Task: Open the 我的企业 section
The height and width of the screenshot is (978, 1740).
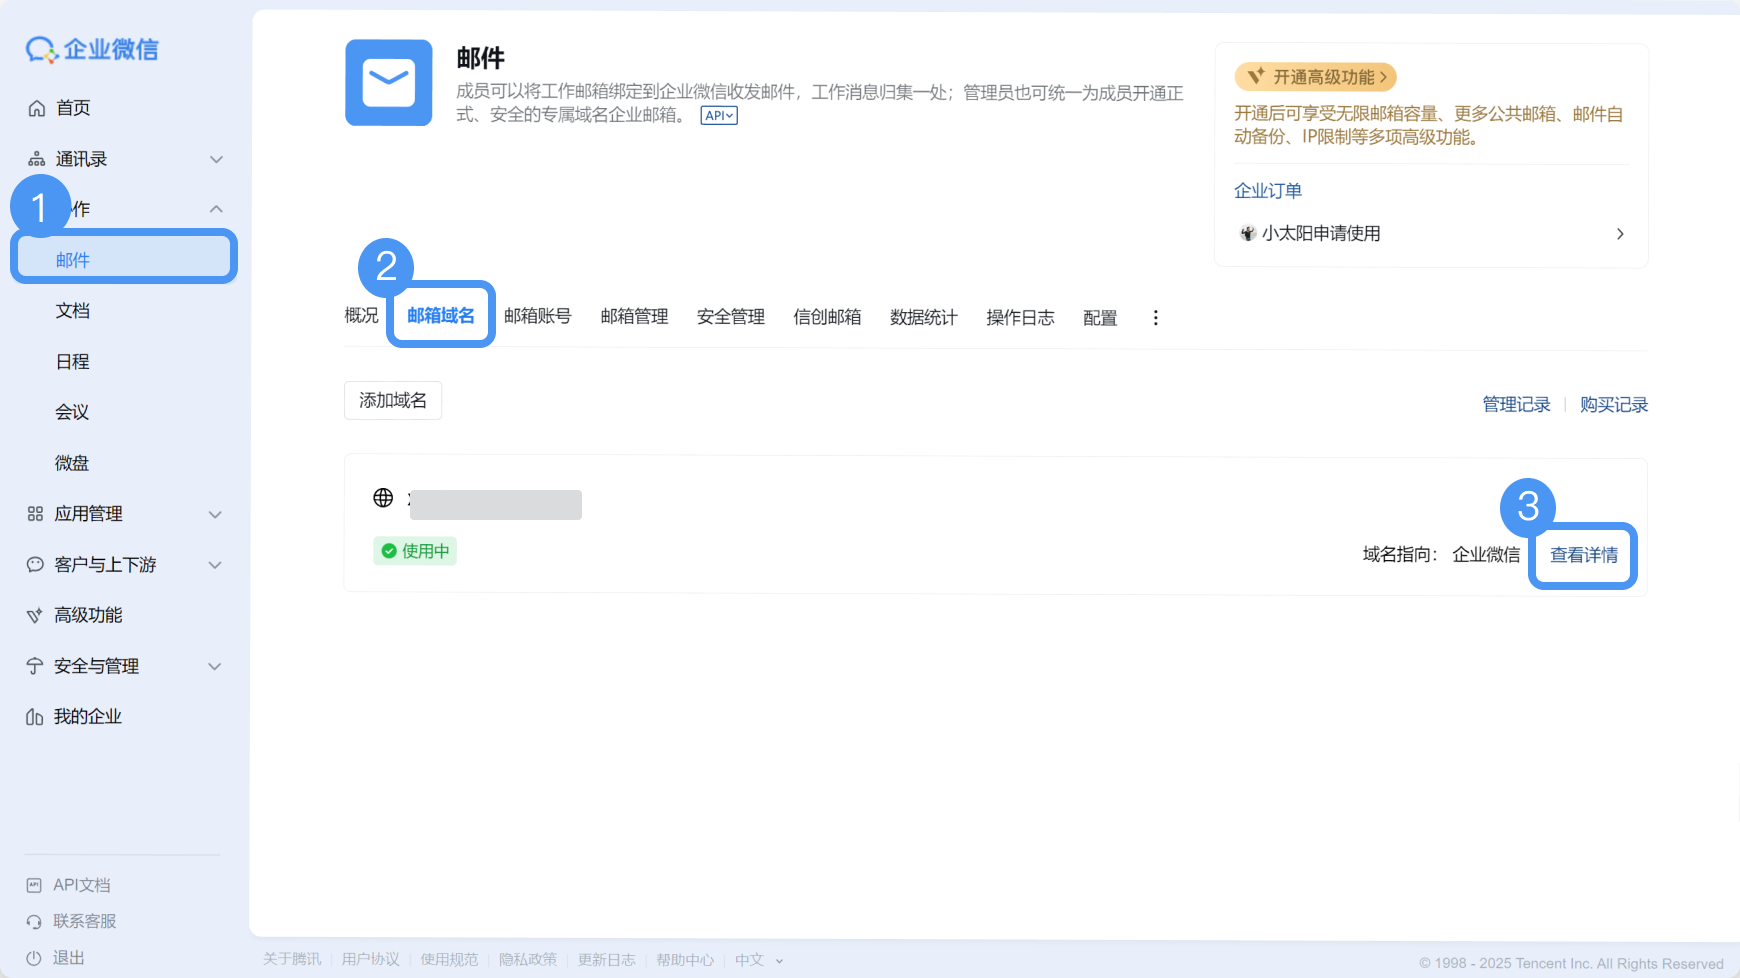Action: pos(89,715)
